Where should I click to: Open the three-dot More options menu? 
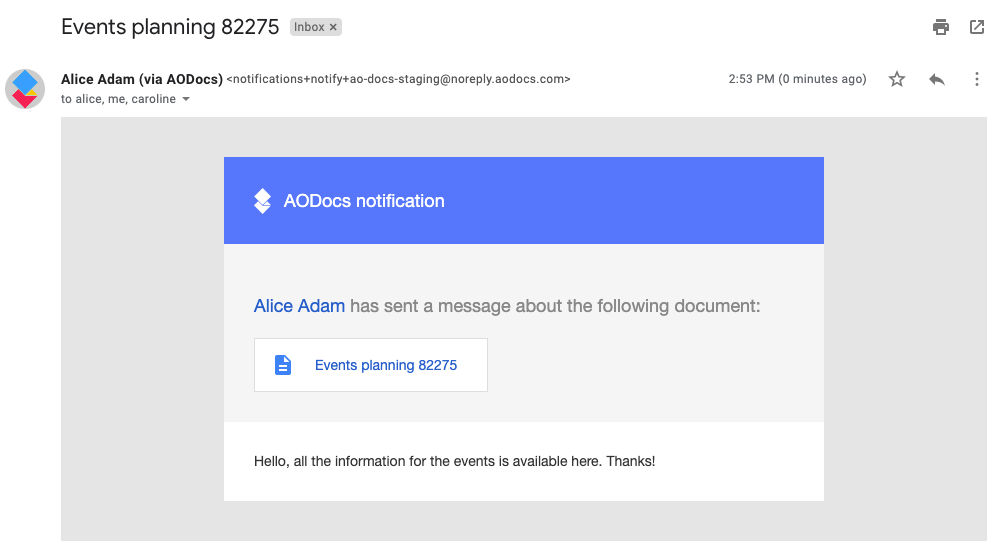pyautogui.click(x=977, y=79)
